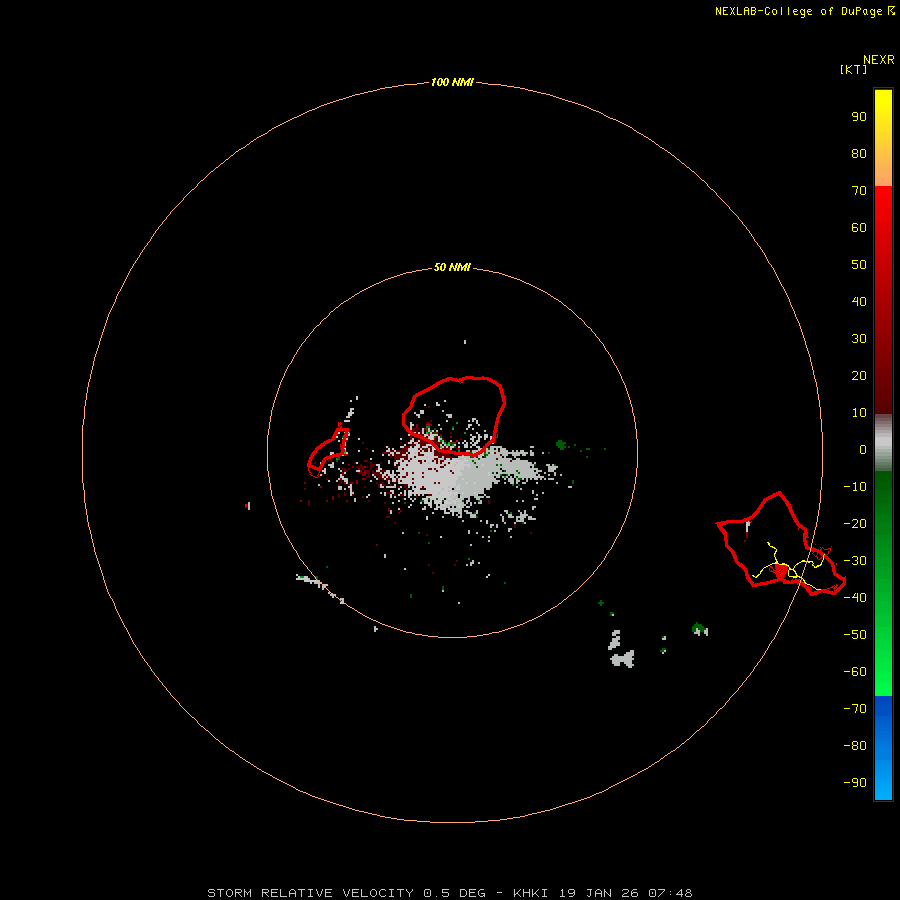Click the 60 knot legend value
This screenshot has height=900, width=900.
click(859, 228)
